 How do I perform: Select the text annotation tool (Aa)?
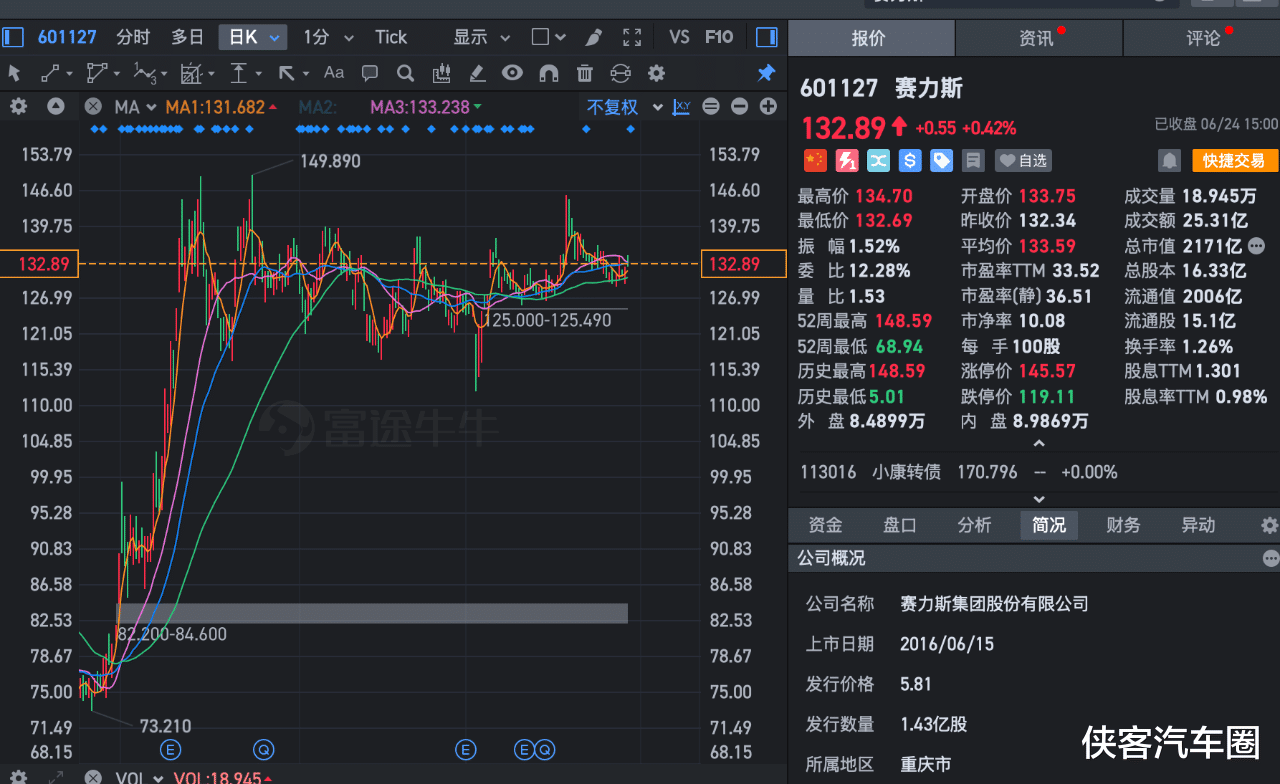pos(334,73)
